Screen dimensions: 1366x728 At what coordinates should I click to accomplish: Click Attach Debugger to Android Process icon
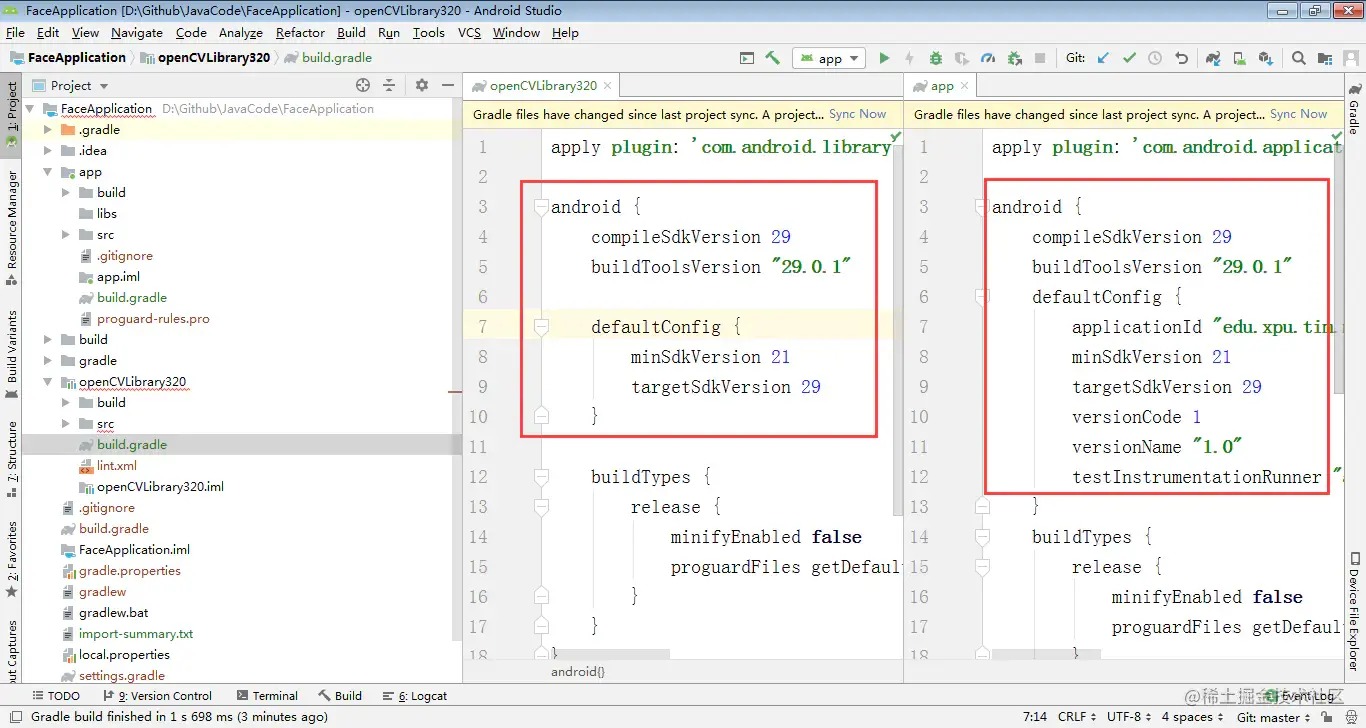pyautogui.click(x=1014, y=58)
